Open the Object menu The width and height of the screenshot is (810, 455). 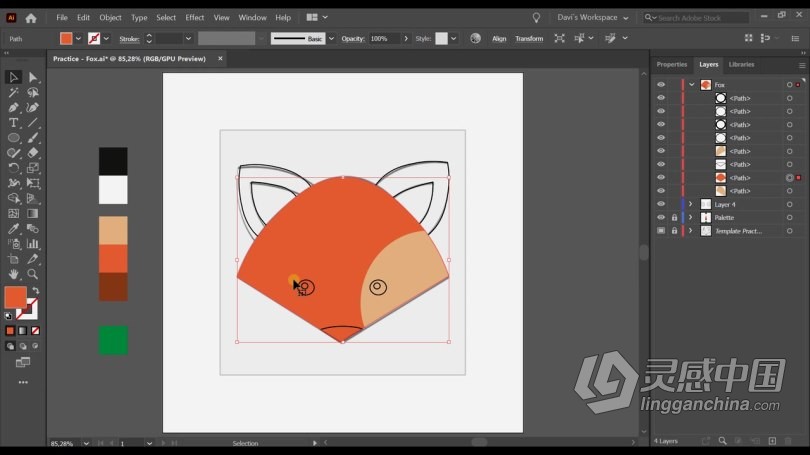point(110,18)
